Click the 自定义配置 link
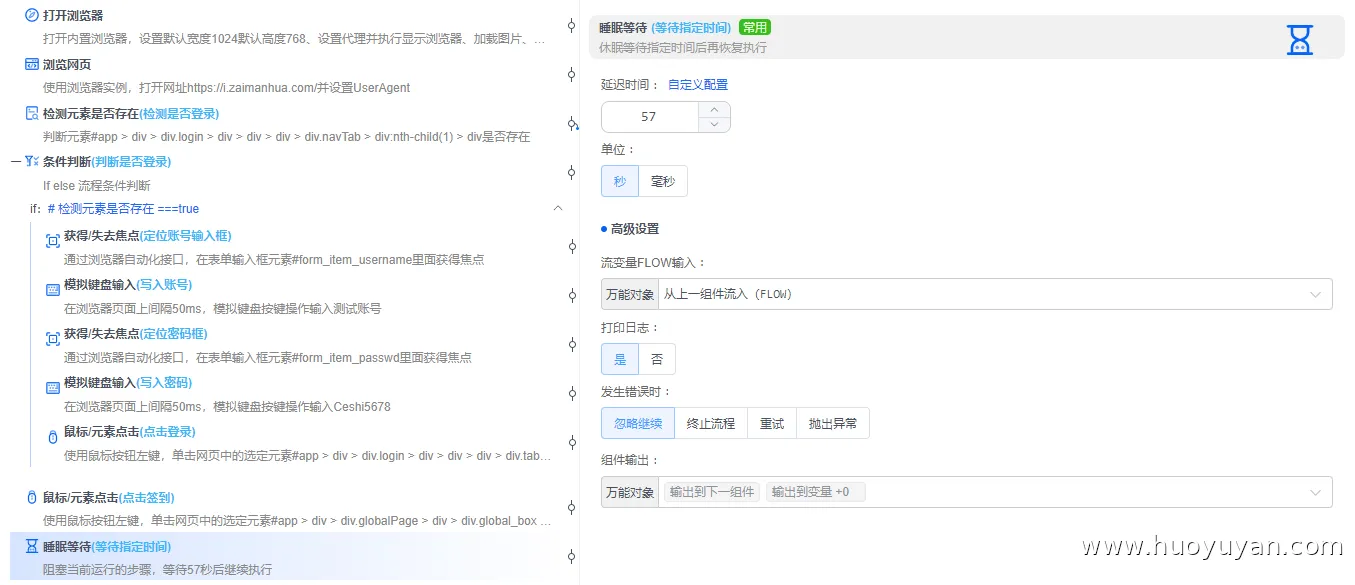 [698, 85]
